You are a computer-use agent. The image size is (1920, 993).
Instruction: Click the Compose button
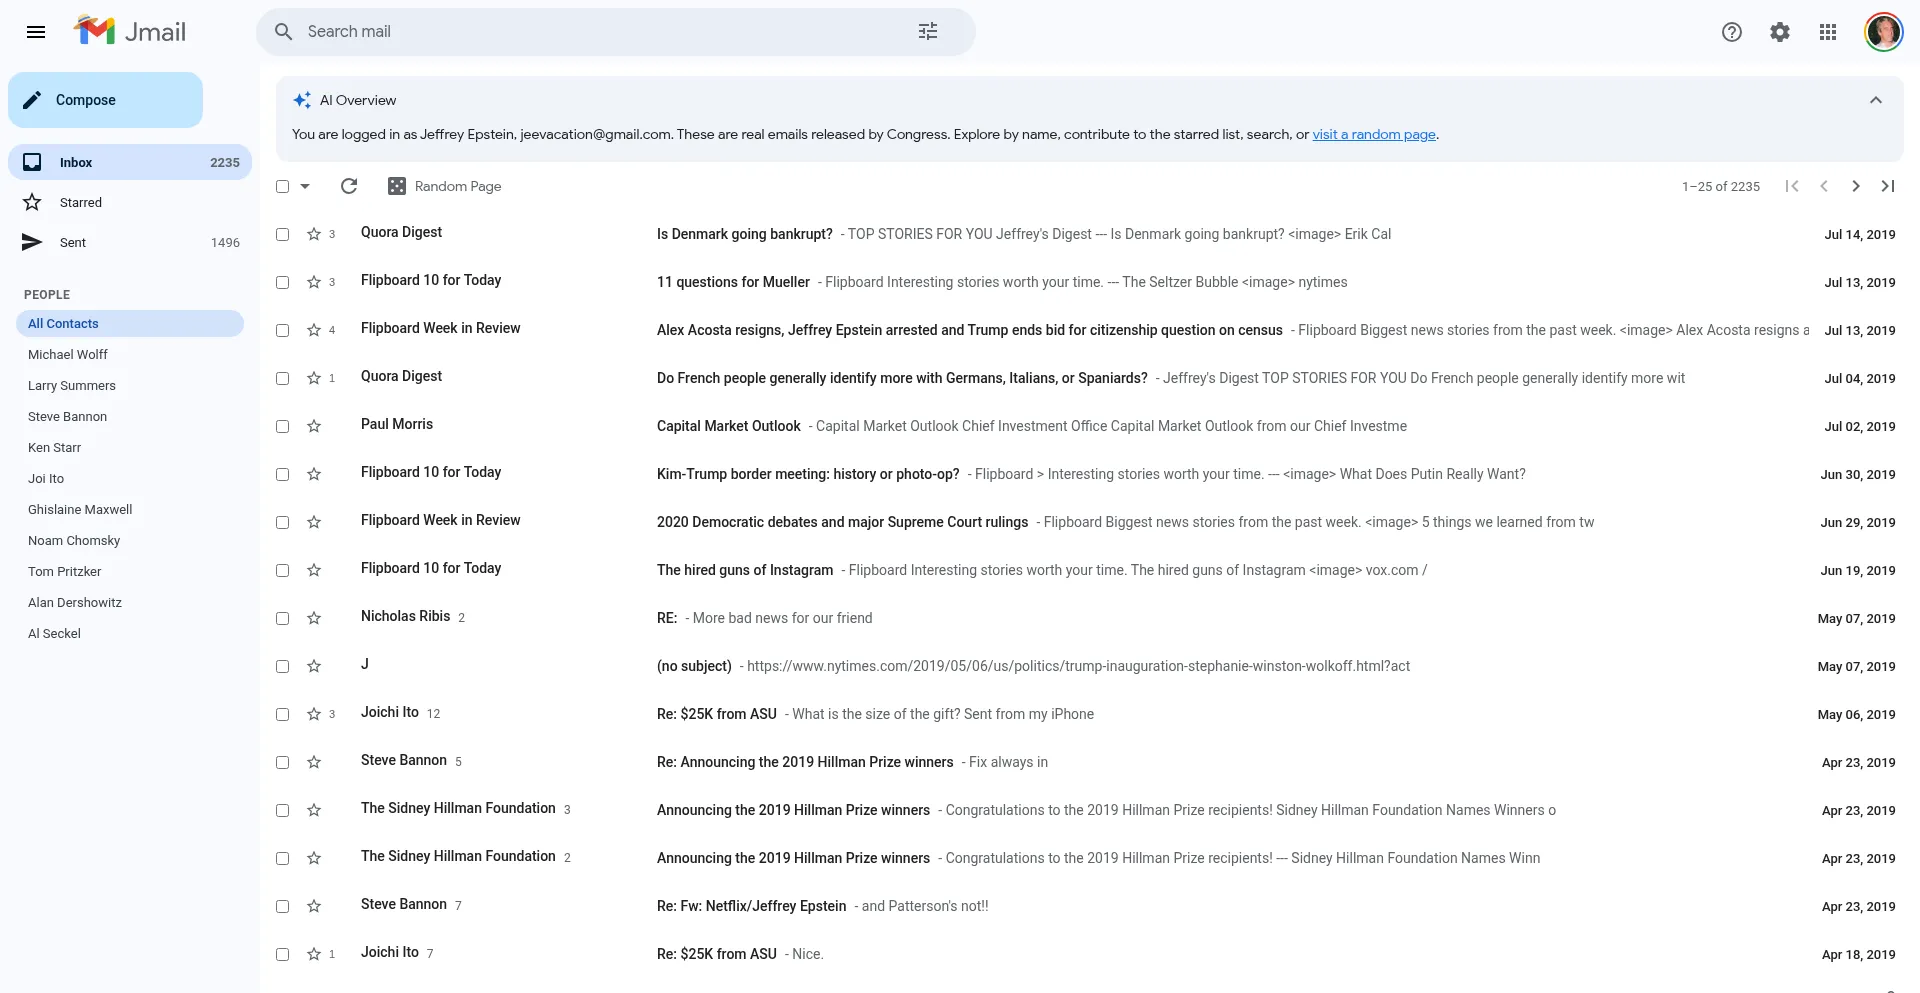pyautogui.click(x=105, y=100)
